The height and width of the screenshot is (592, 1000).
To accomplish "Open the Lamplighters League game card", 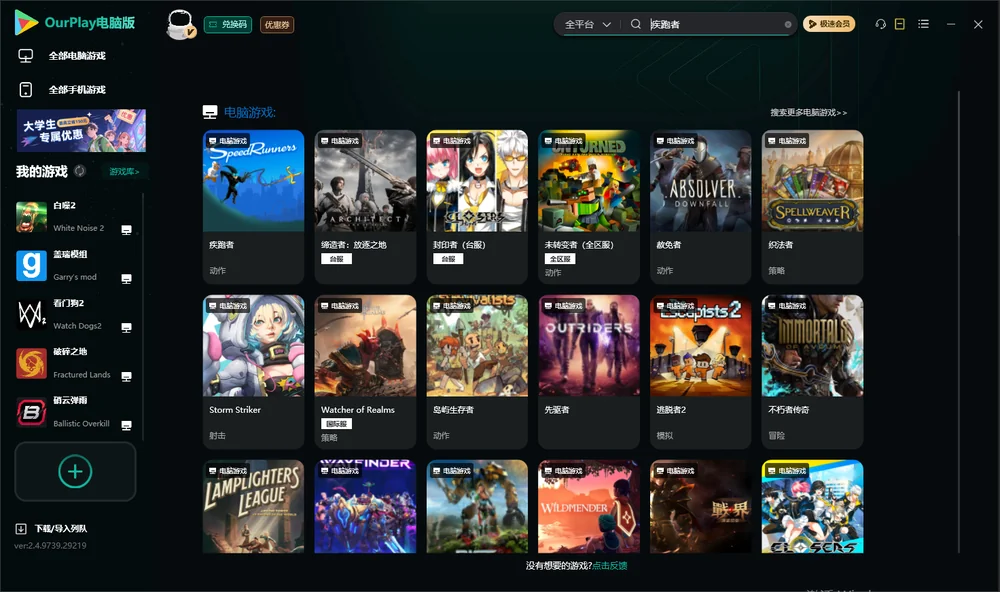I will (253, 507).
